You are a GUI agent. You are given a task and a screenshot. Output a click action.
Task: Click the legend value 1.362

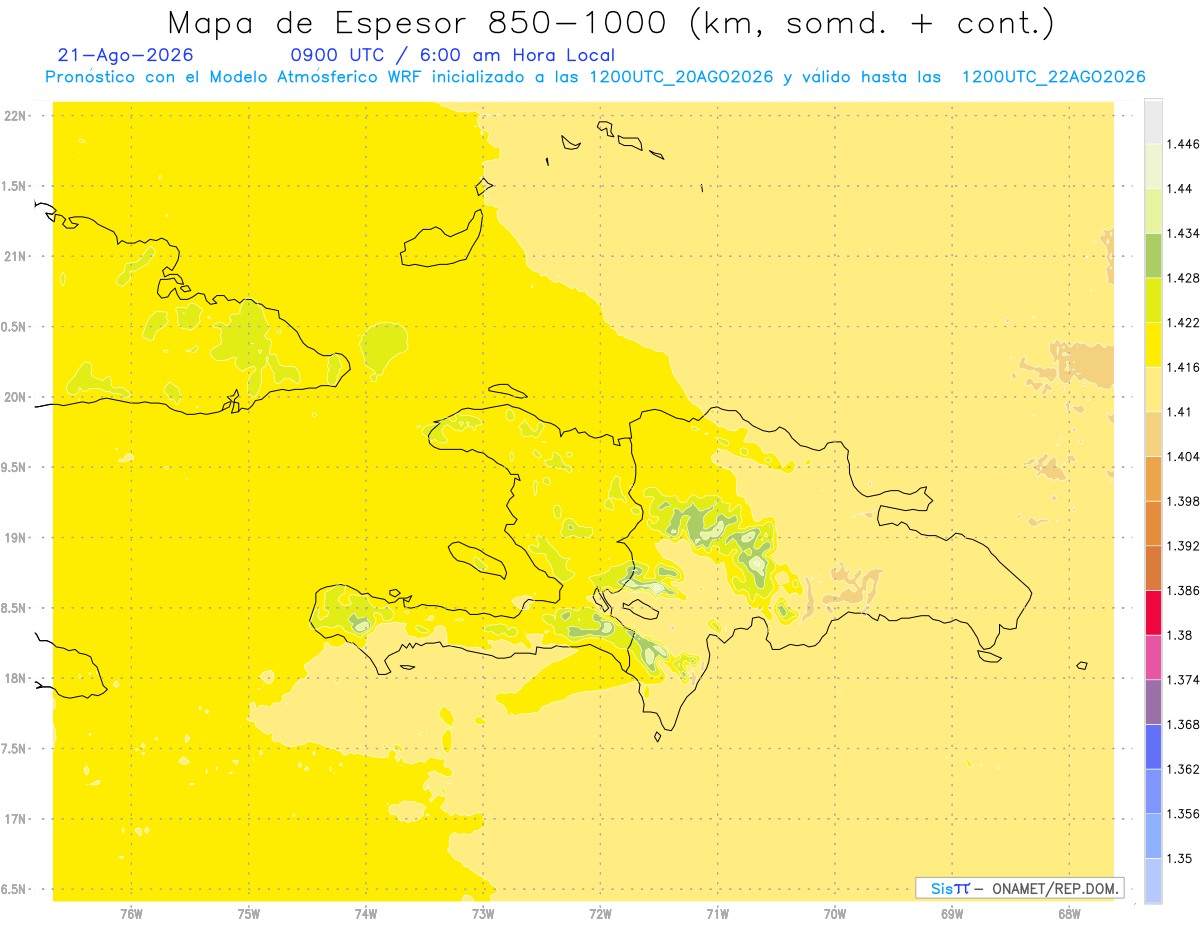pos(1183,769)
